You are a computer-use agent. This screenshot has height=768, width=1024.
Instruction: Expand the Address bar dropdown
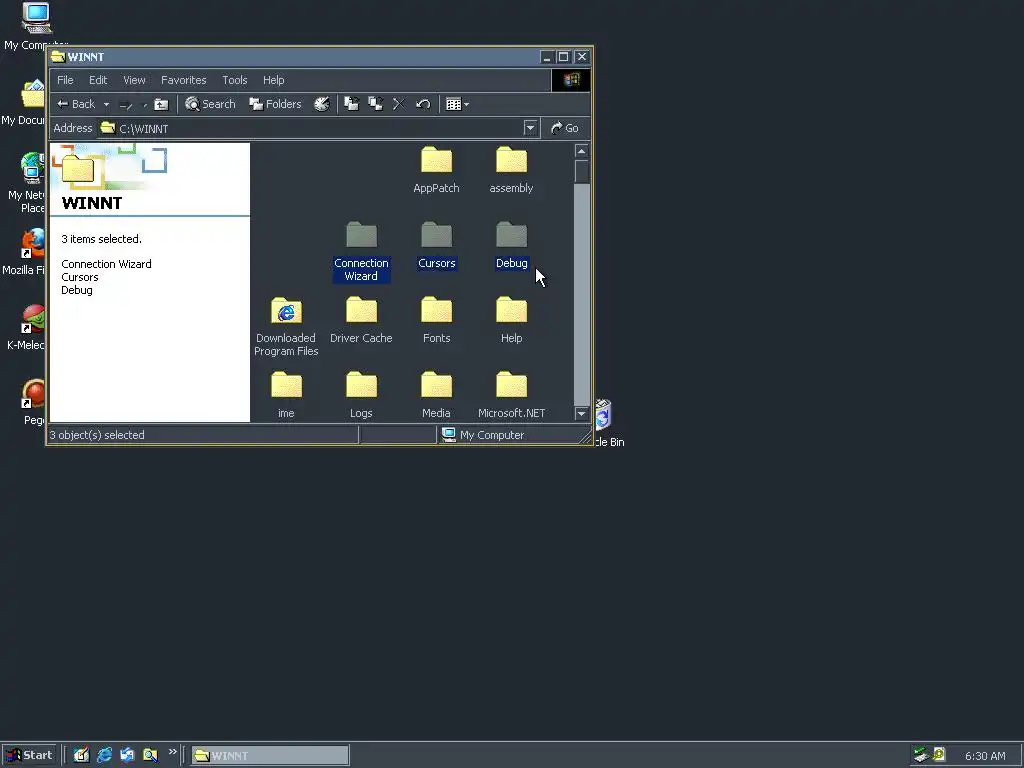[530, 128]
